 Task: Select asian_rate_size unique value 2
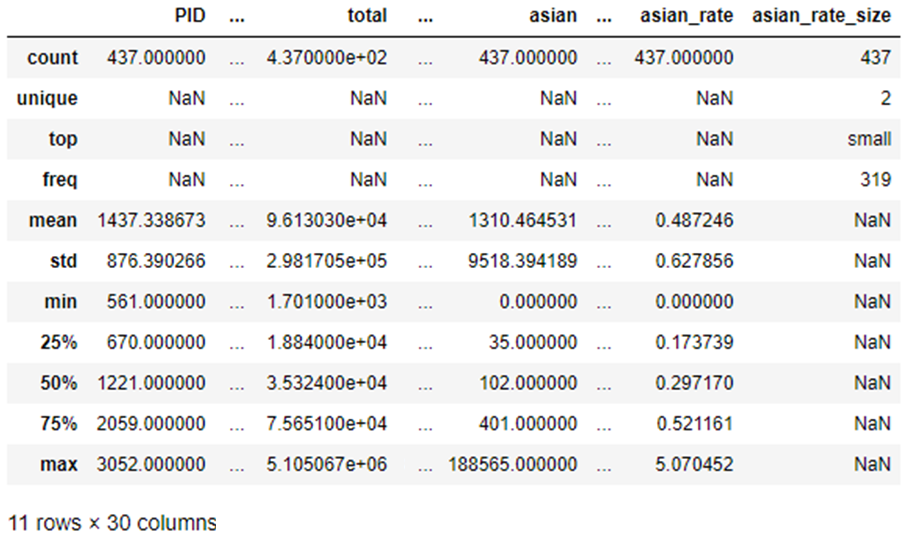[886, 98]
